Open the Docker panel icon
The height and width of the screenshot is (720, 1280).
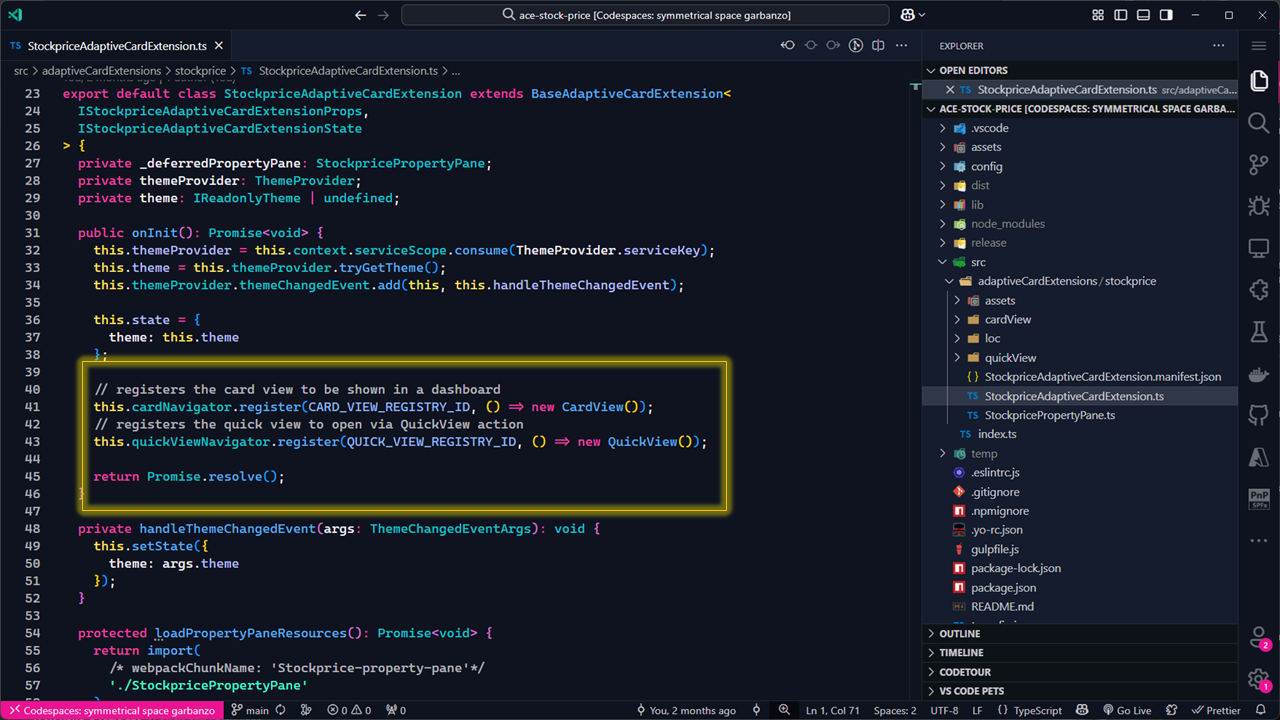coord(1258,374)
